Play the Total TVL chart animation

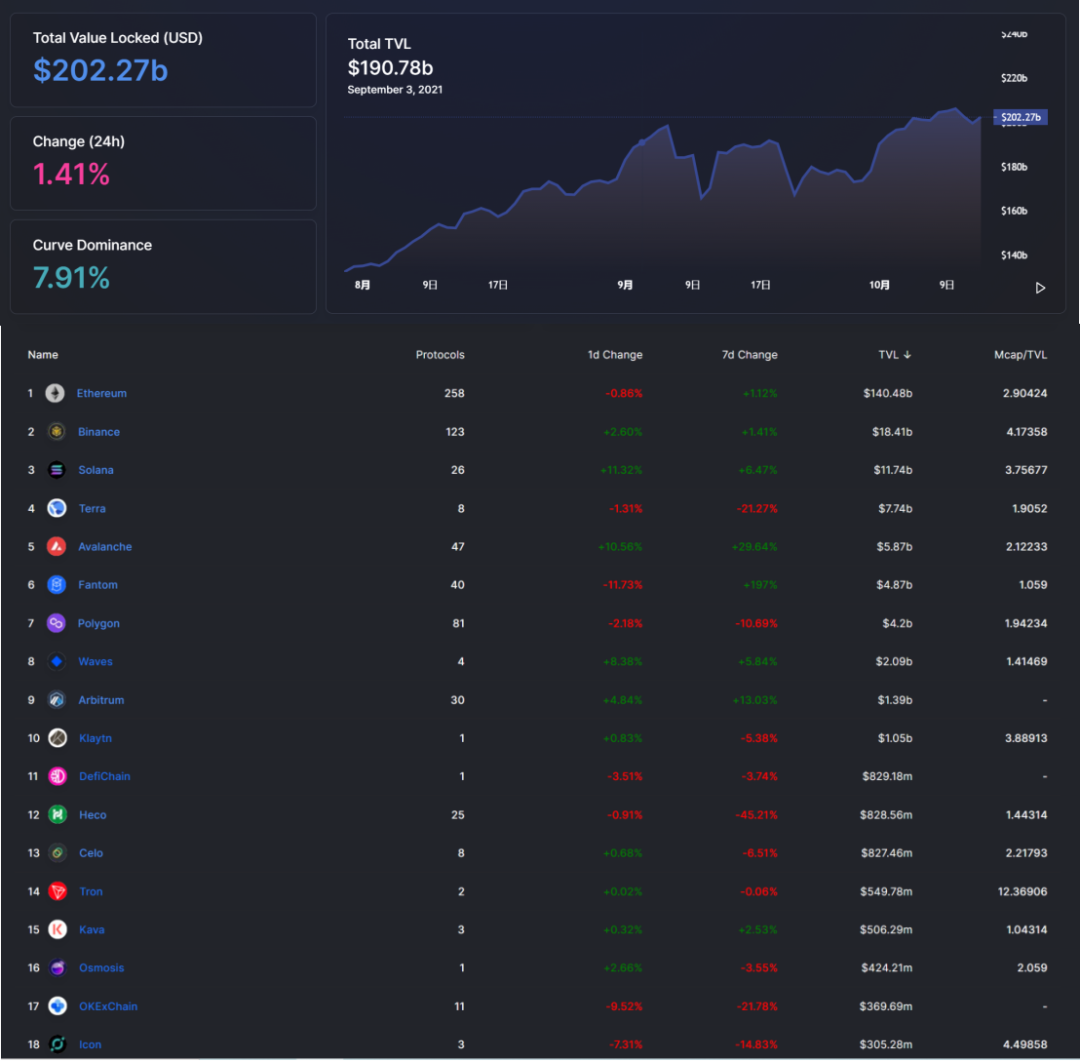tap(1040, 288)
